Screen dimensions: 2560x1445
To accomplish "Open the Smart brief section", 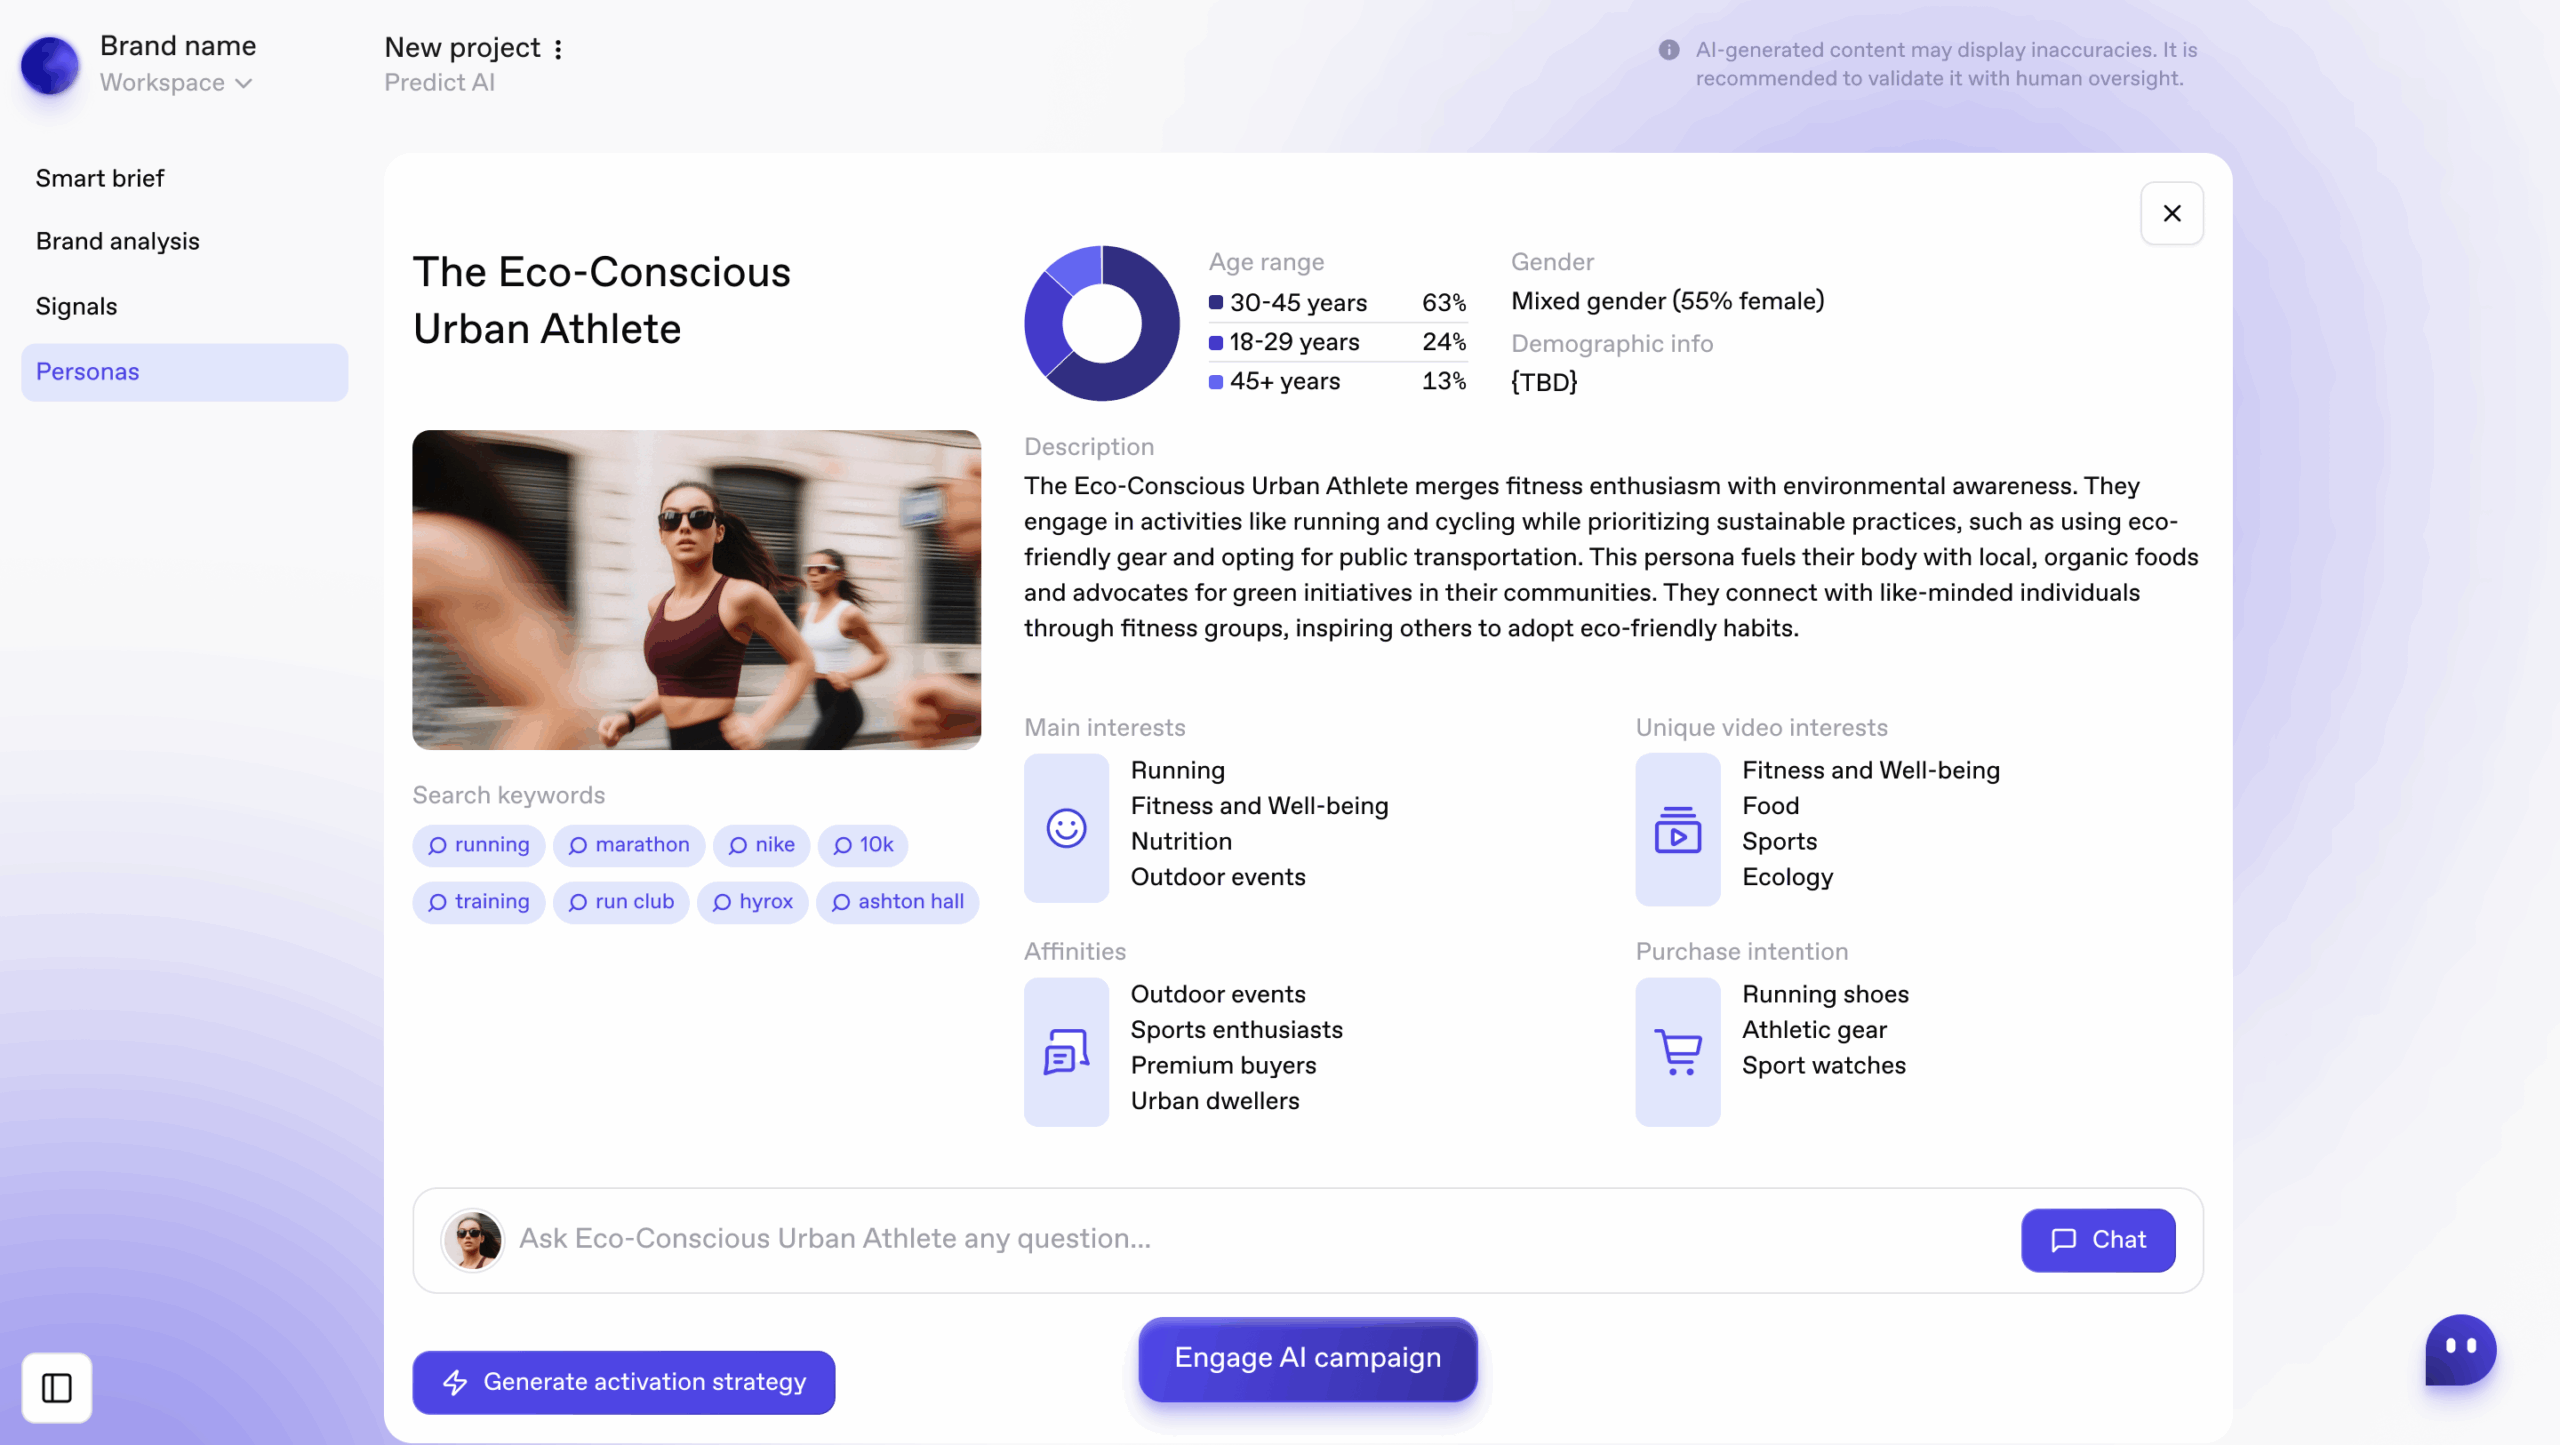I will coord(100,178).
